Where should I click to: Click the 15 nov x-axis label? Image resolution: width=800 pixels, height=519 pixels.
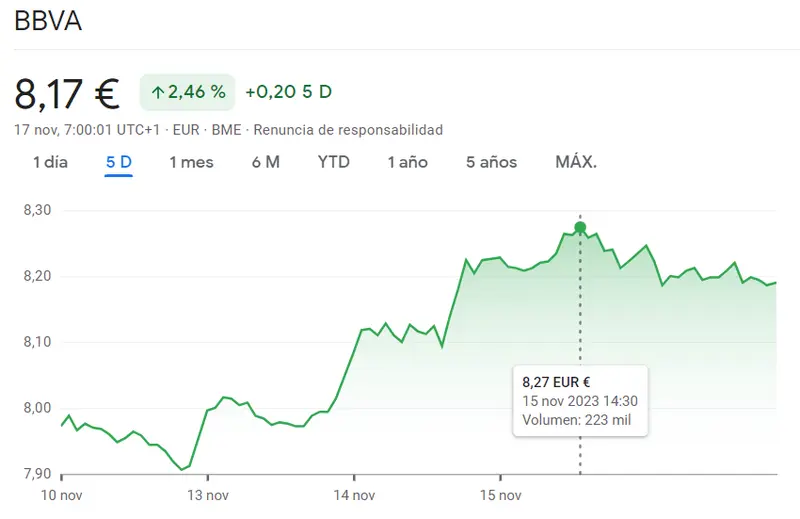(501, 495)
